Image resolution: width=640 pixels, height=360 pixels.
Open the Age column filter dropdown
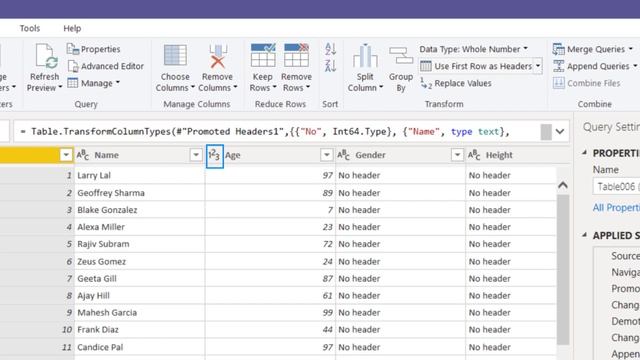327,155
